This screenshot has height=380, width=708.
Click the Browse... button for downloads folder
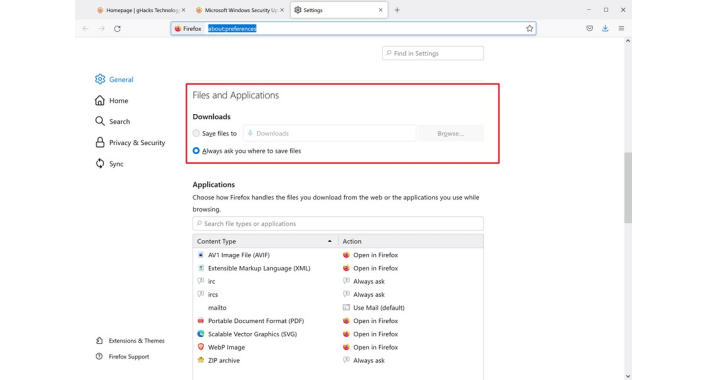451,134
